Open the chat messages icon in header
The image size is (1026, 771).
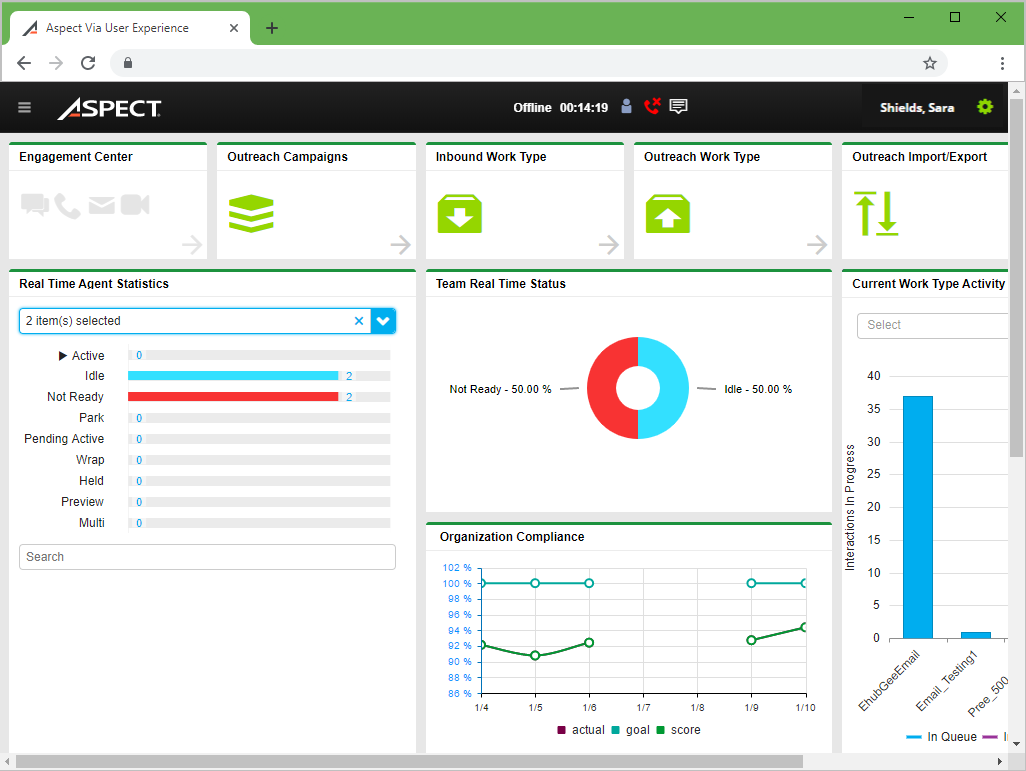coord(679,106)
